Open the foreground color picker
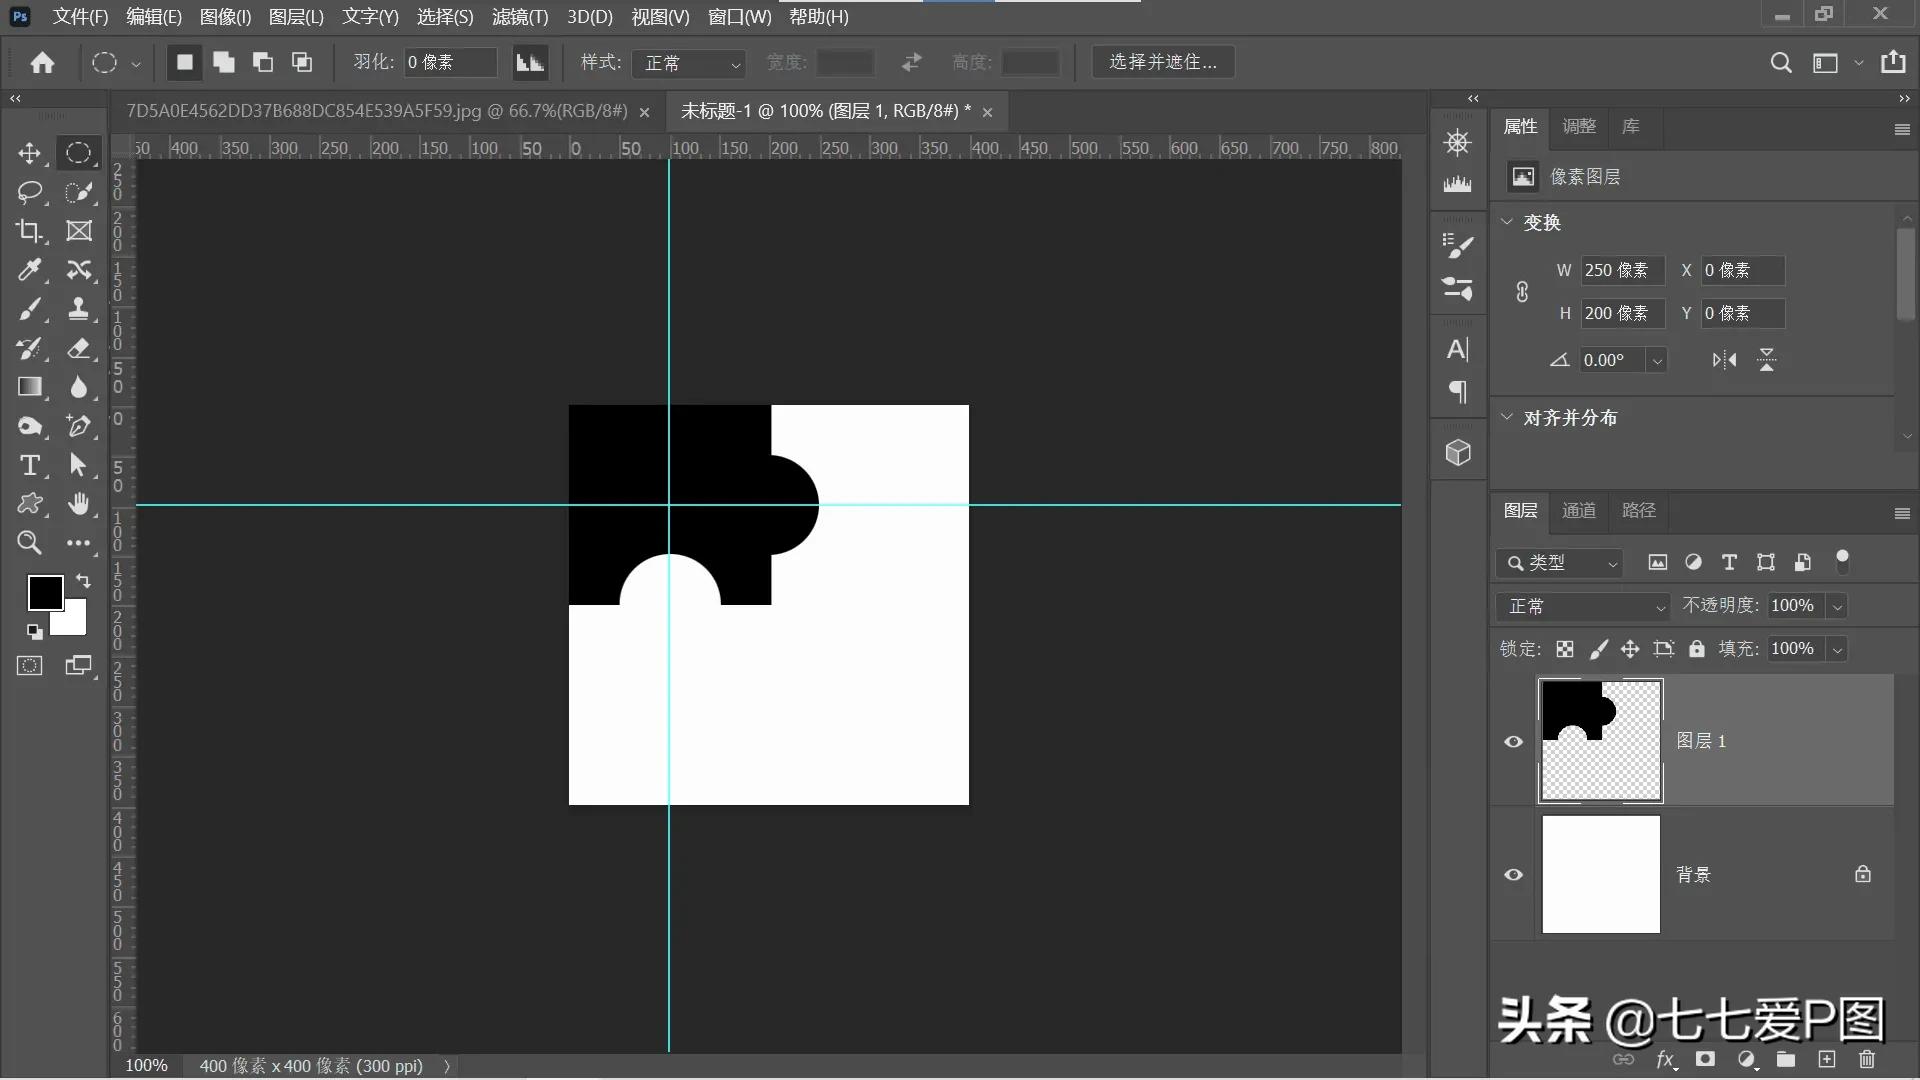Image resolution: width=1920 pixels, height=1080 pixels. click(x=45, y=592)
